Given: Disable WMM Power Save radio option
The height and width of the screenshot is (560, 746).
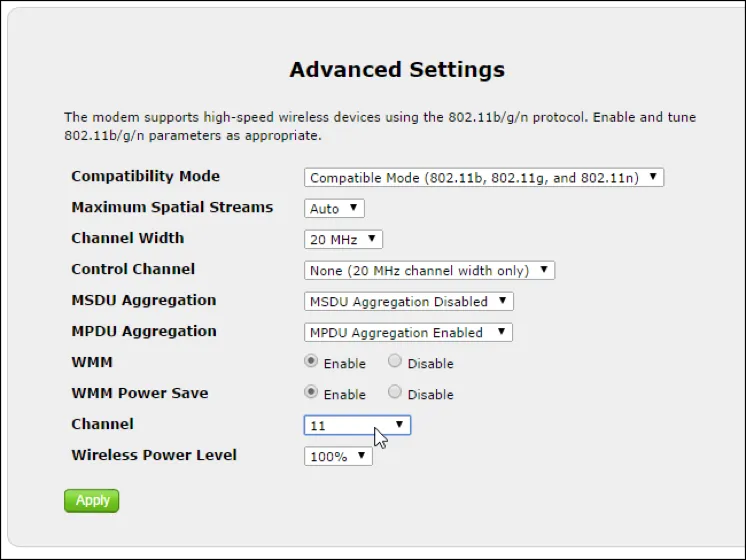Looking at the screenshot, I should click(395, 393).
